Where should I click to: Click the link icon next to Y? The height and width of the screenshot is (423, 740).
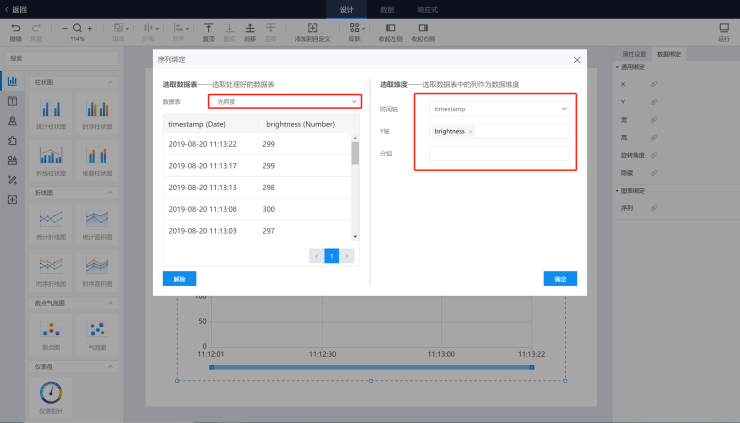click(654, 102)
